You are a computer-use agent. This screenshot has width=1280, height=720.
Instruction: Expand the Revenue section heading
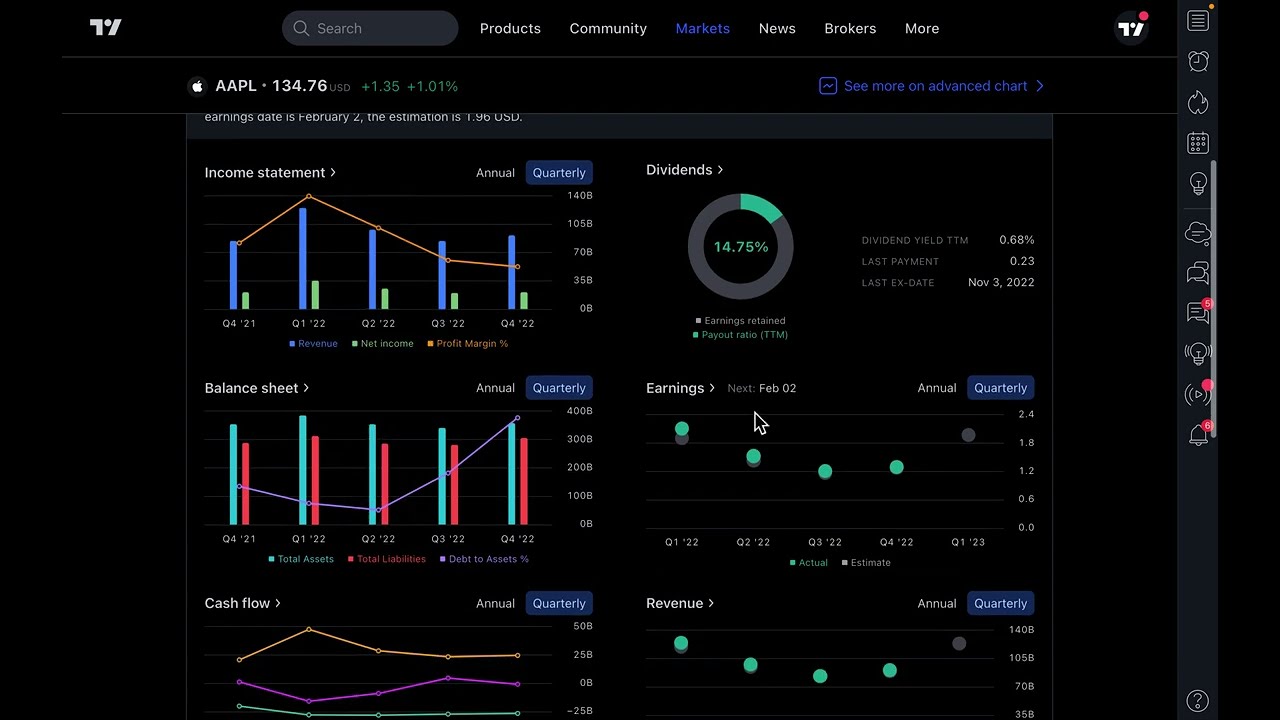point(680,603)
